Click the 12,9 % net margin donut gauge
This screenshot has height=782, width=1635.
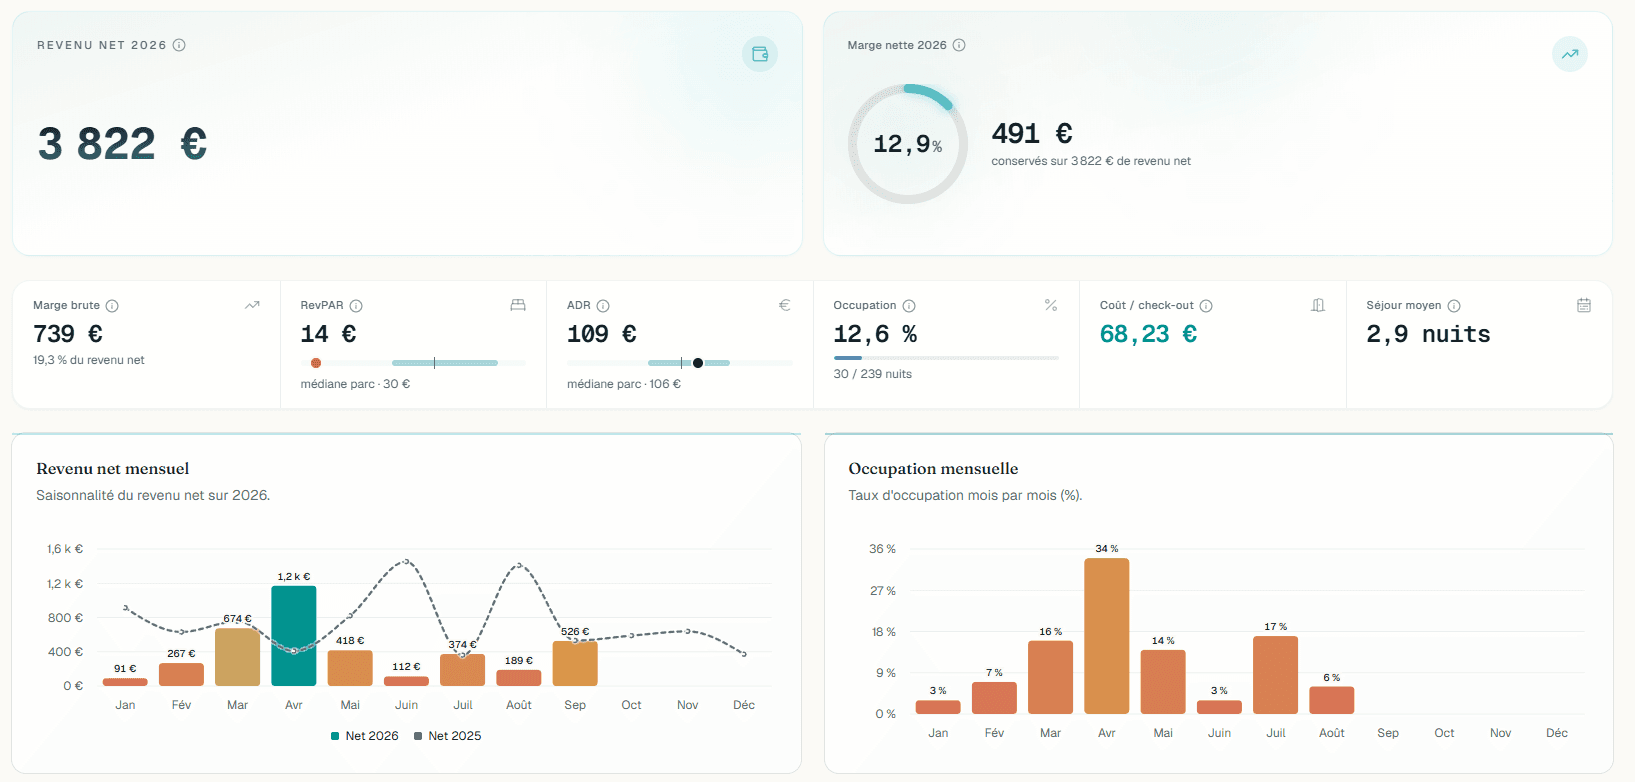[x=908, y=144]
